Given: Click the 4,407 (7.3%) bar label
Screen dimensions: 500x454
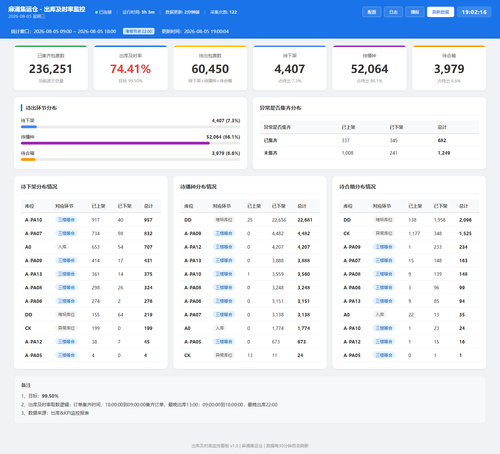Looking at the screenshot, I should pos(226,121).
